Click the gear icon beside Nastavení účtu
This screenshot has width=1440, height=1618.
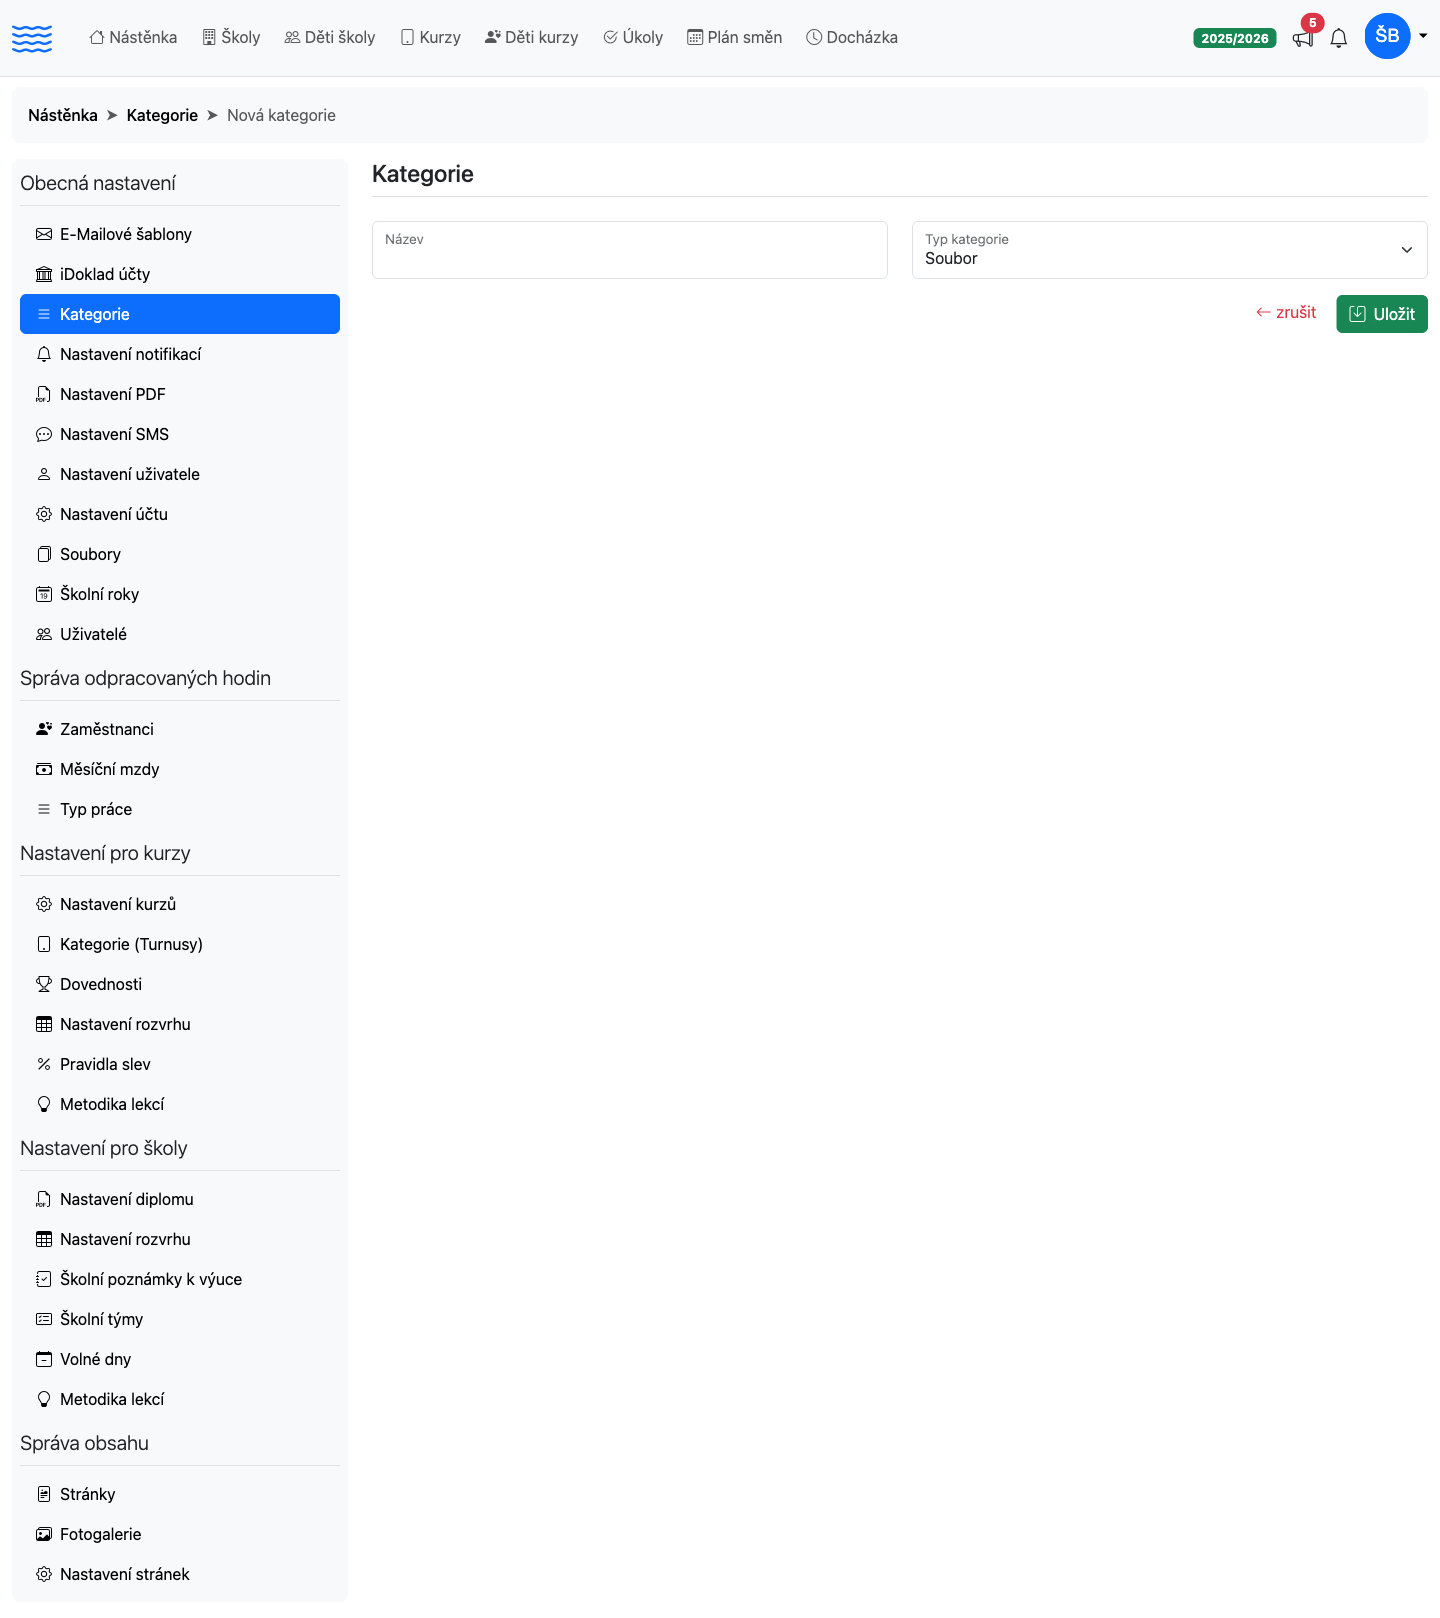point(44,514)
